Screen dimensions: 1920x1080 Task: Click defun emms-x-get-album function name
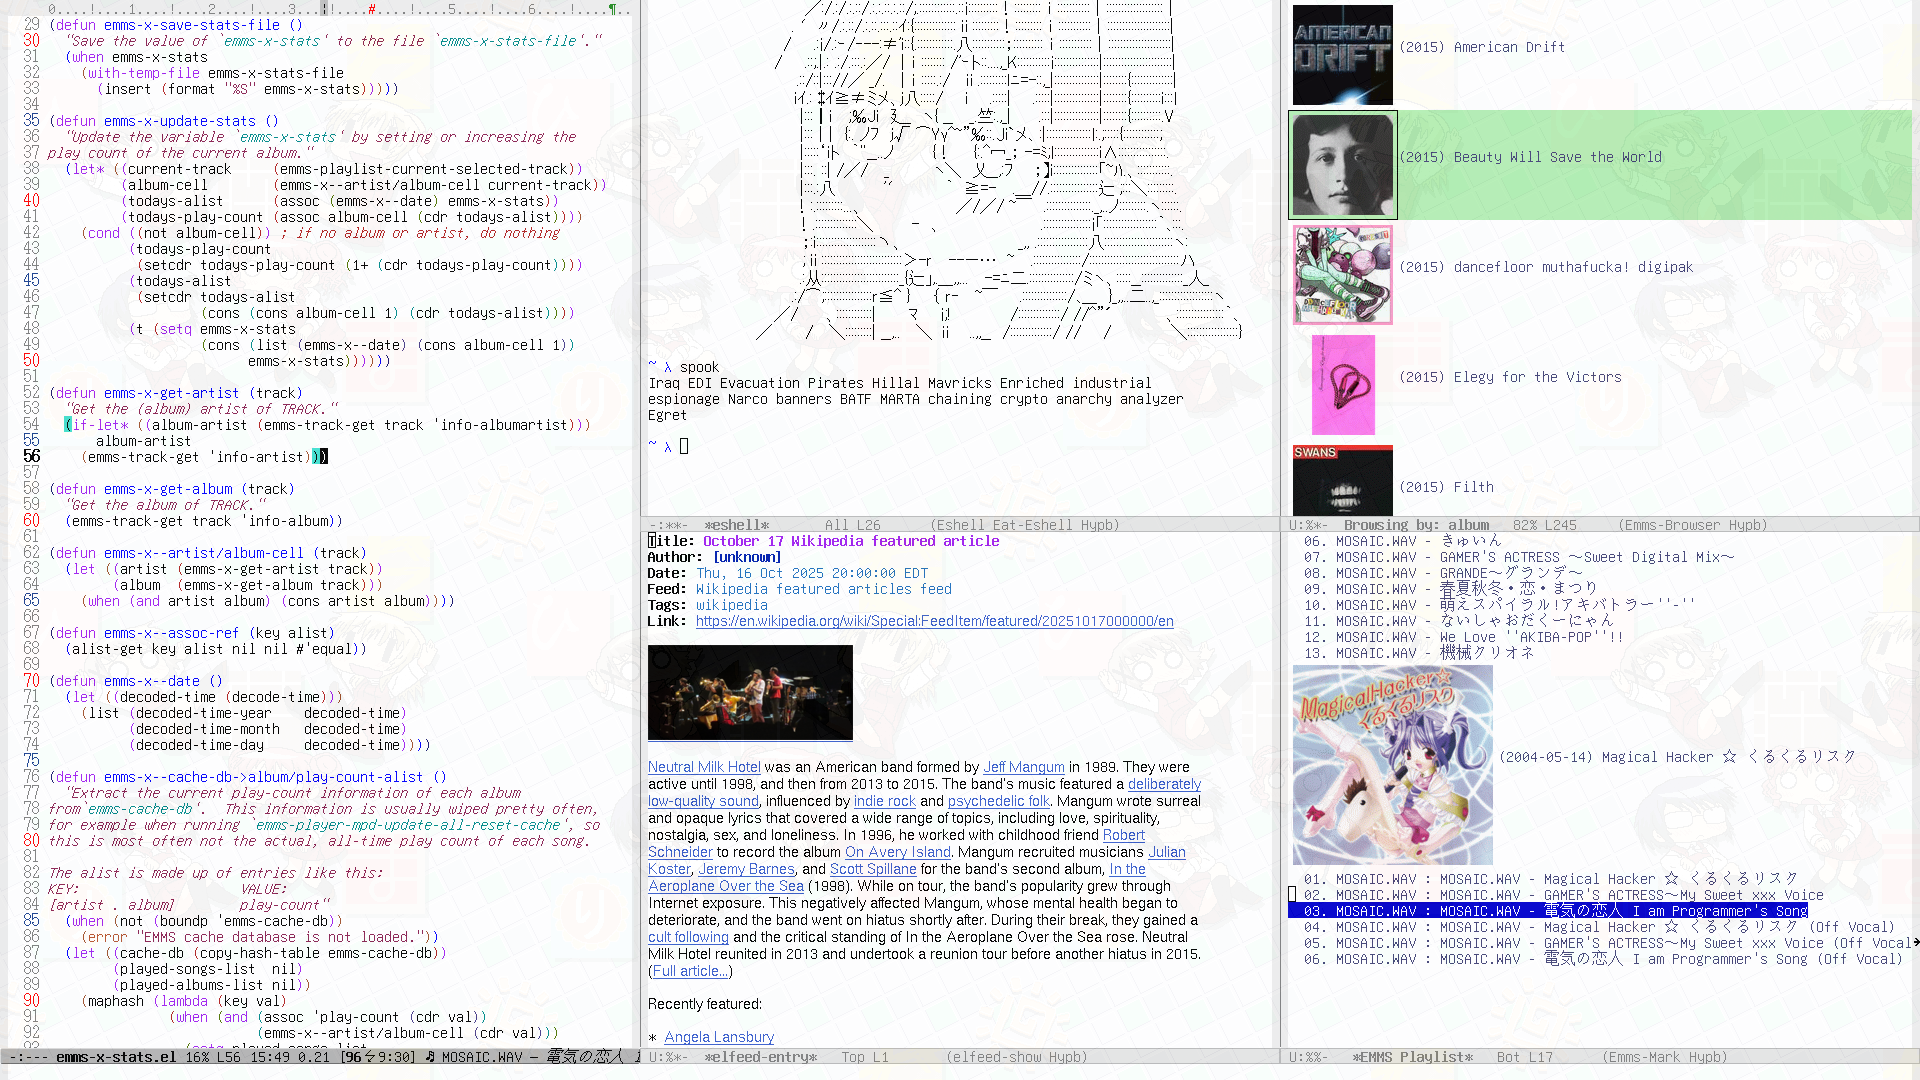tap(168, 489)
